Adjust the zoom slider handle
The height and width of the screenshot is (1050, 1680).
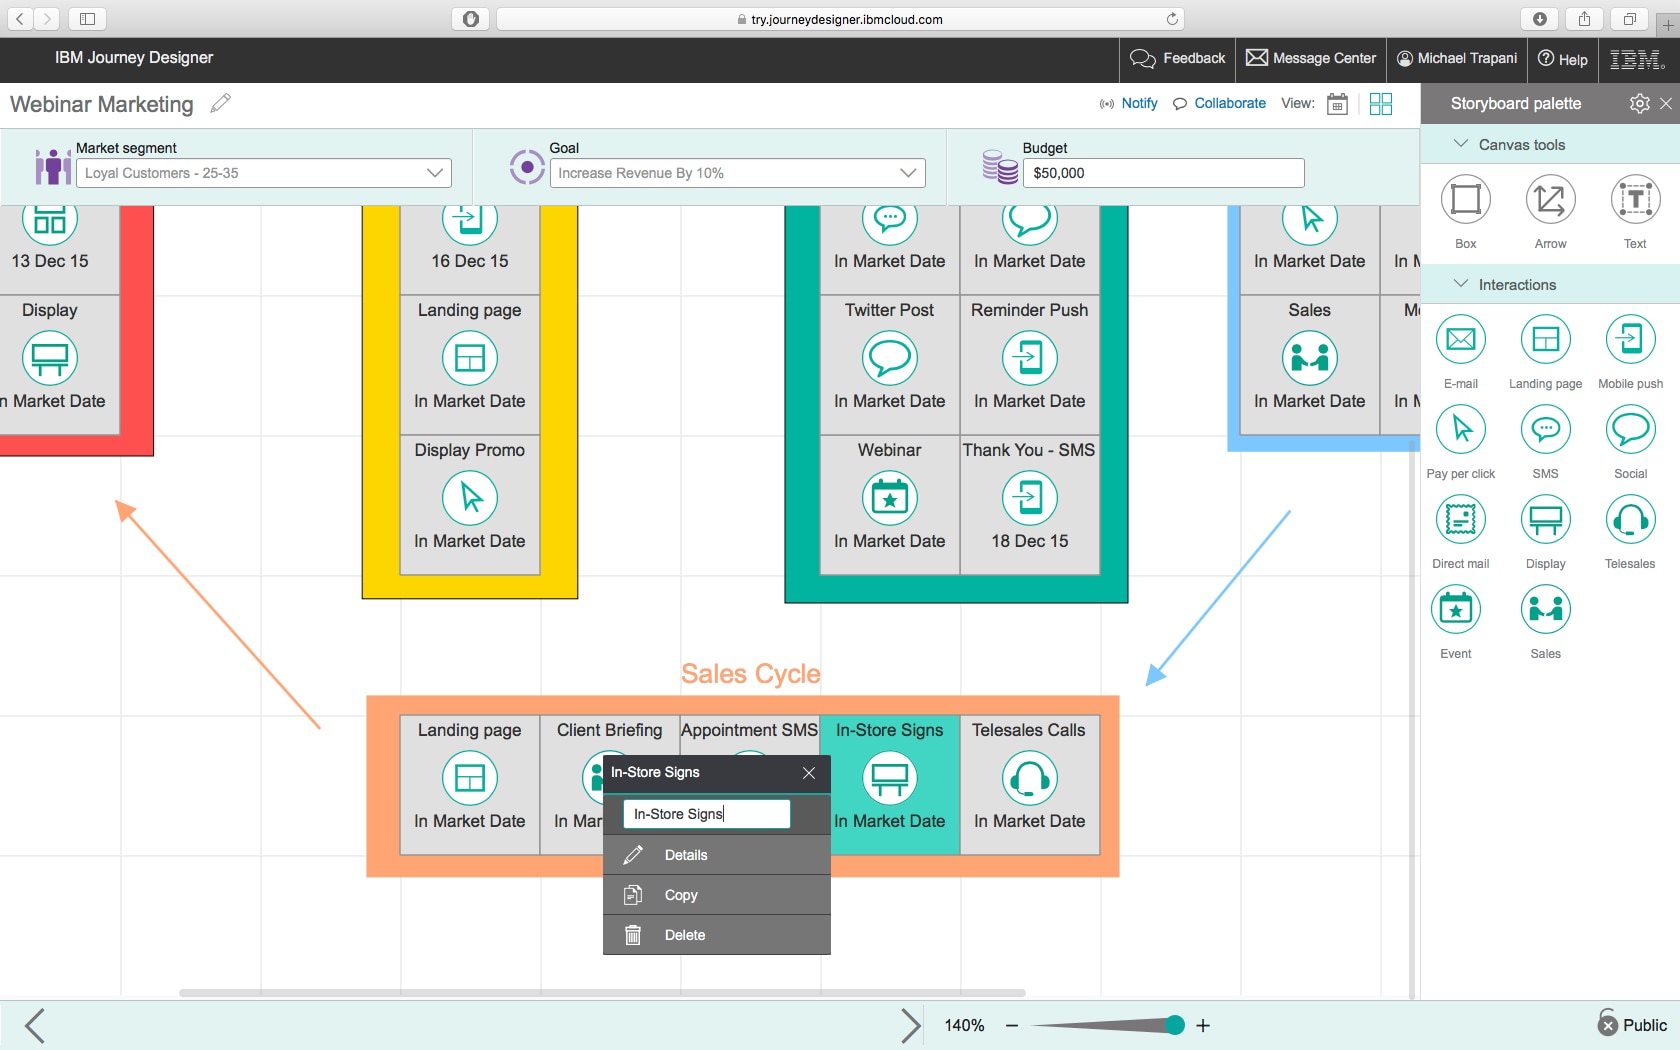(1175, 1024)
